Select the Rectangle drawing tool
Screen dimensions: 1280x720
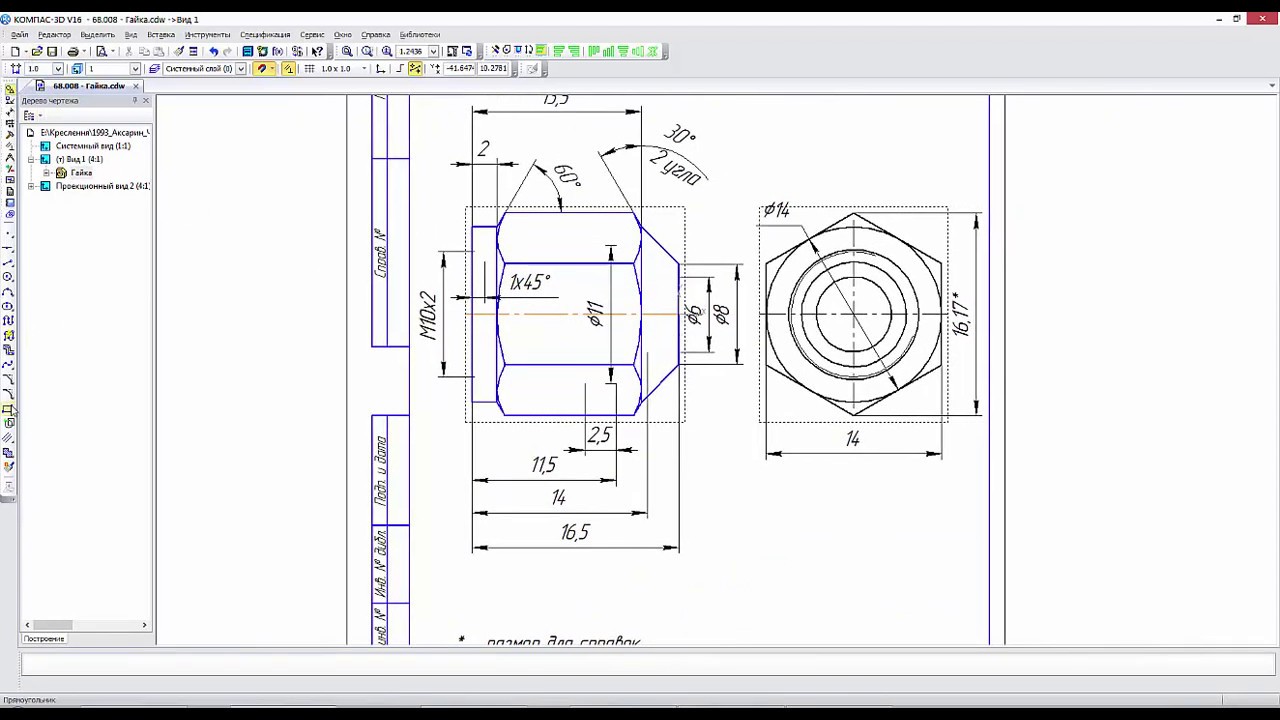click(x=8, y=408)
